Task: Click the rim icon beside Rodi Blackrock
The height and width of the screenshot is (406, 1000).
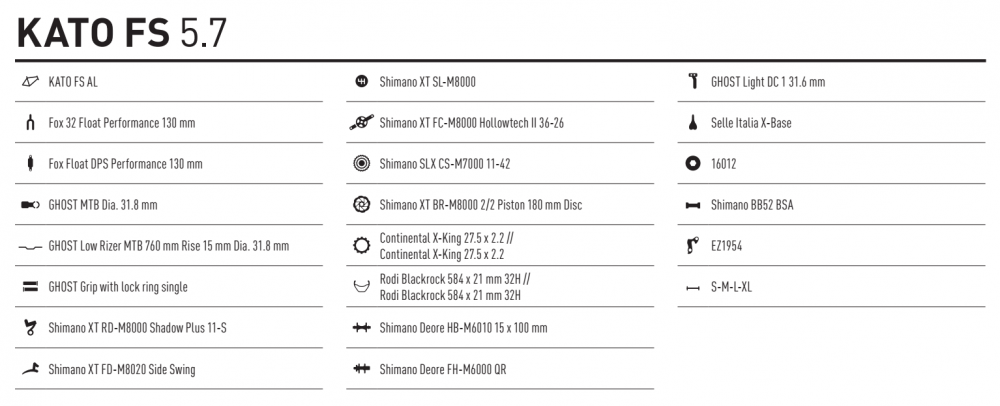Action: click(362, 286)
